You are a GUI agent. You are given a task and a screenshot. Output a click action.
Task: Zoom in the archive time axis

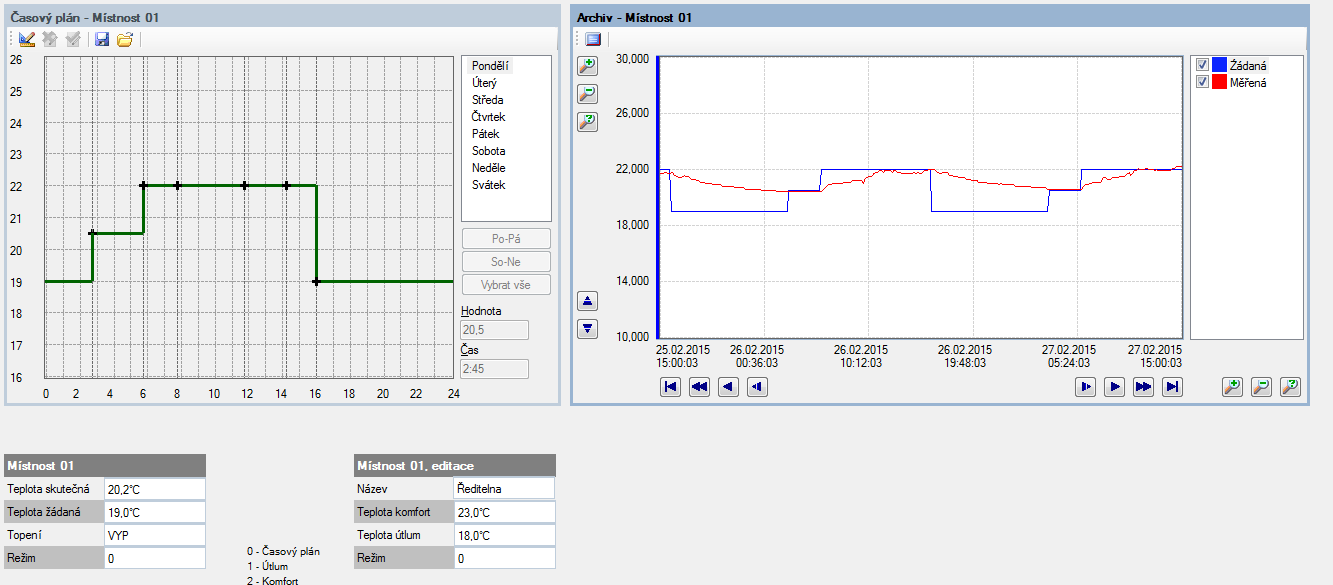click(x=1233, y=387)
